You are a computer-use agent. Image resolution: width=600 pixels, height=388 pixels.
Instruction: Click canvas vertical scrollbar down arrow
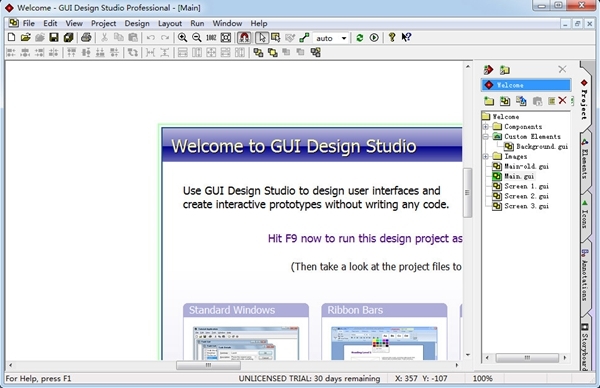point(468,355)
